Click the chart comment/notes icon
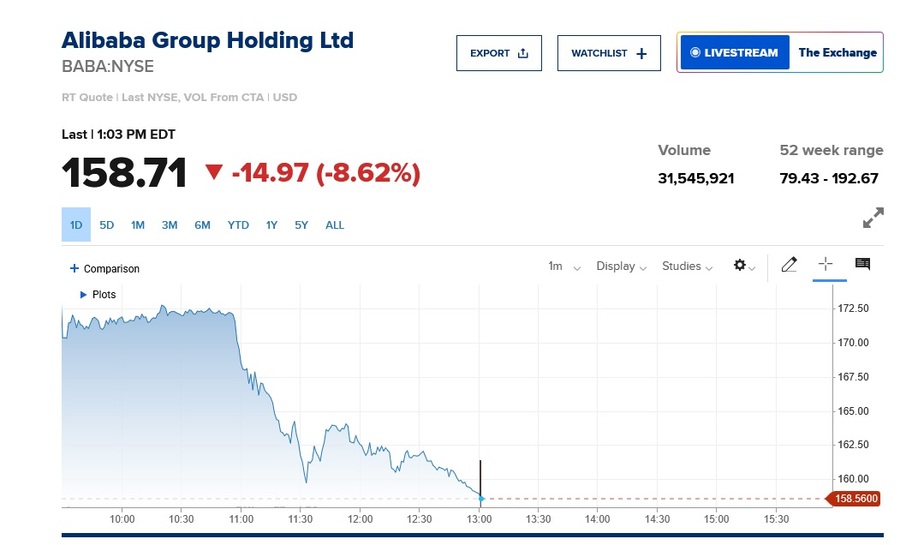The image size is (900, 545). click(x=863, y=265)
